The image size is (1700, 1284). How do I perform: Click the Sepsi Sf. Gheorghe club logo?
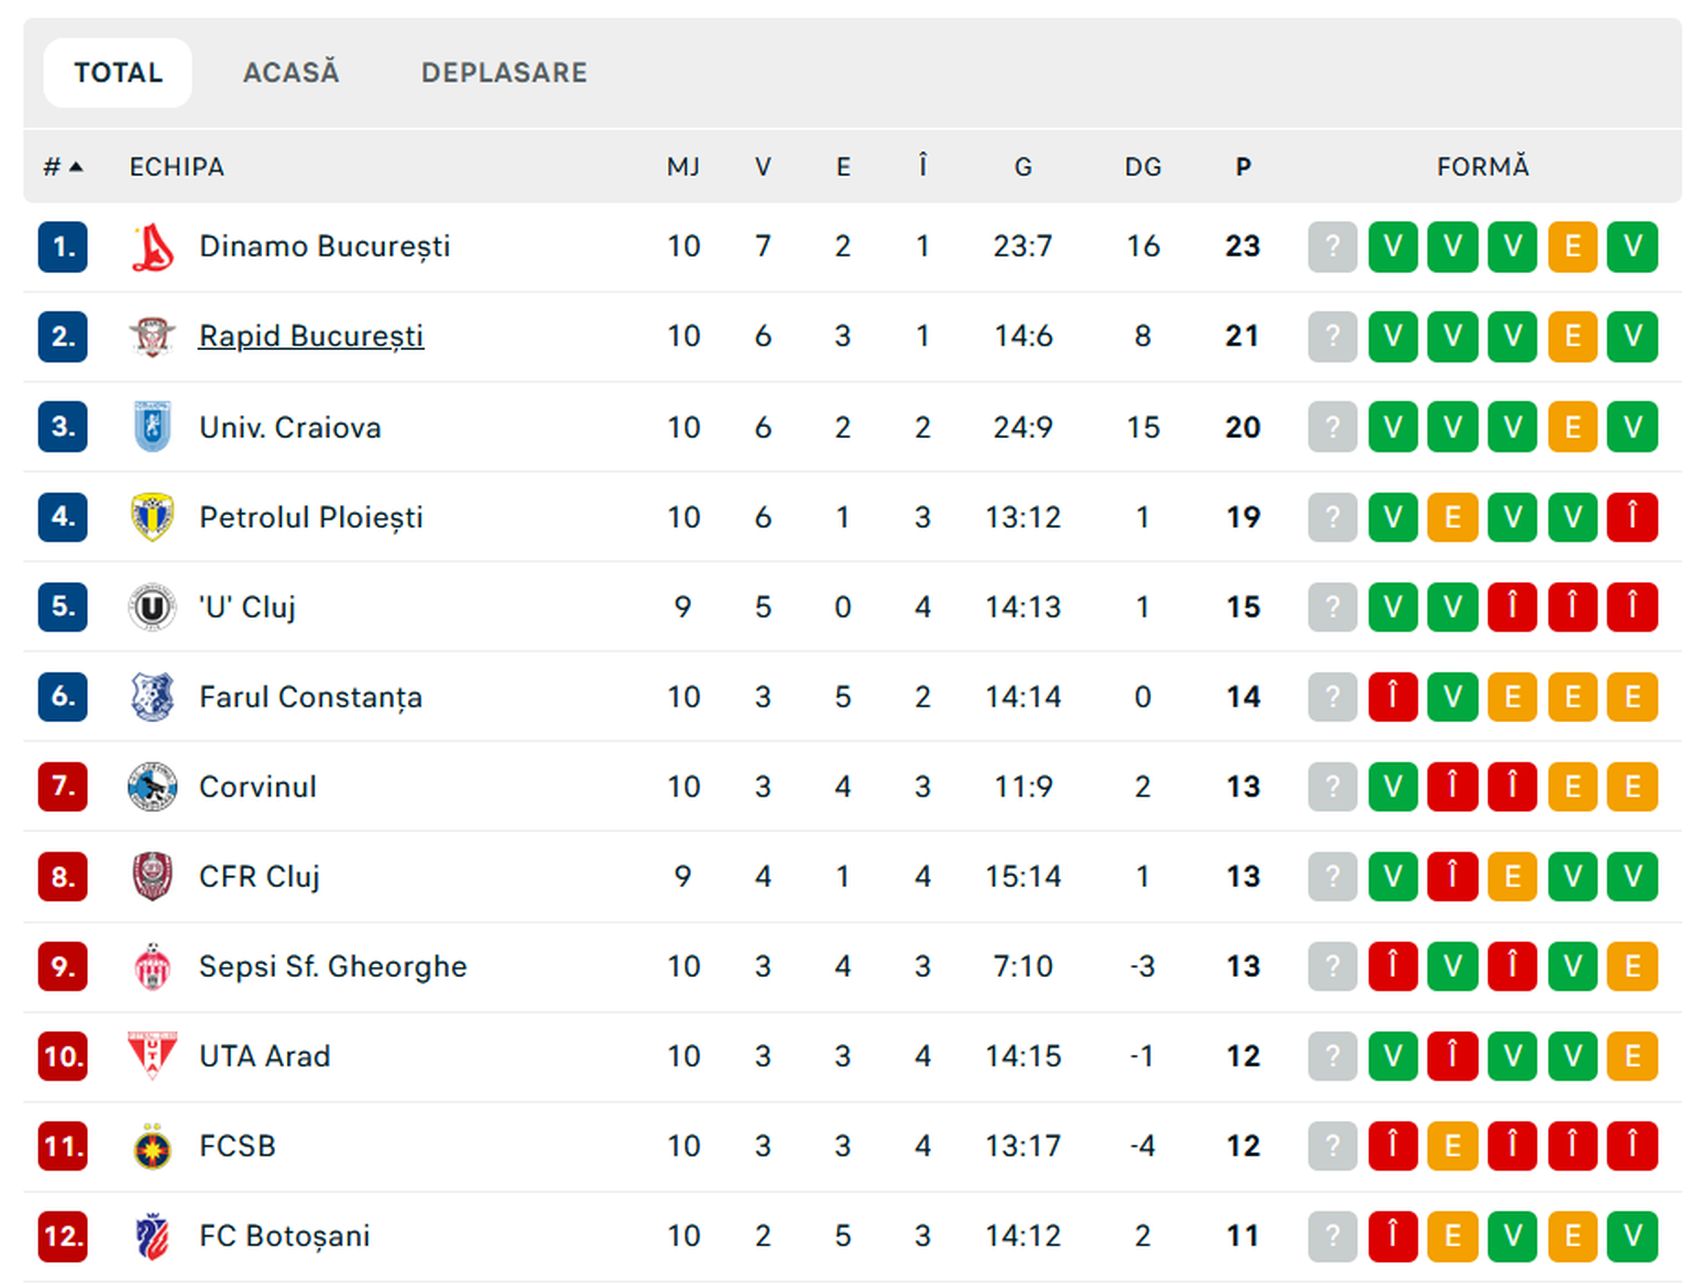pyautogui.click(x=153, y=966)
